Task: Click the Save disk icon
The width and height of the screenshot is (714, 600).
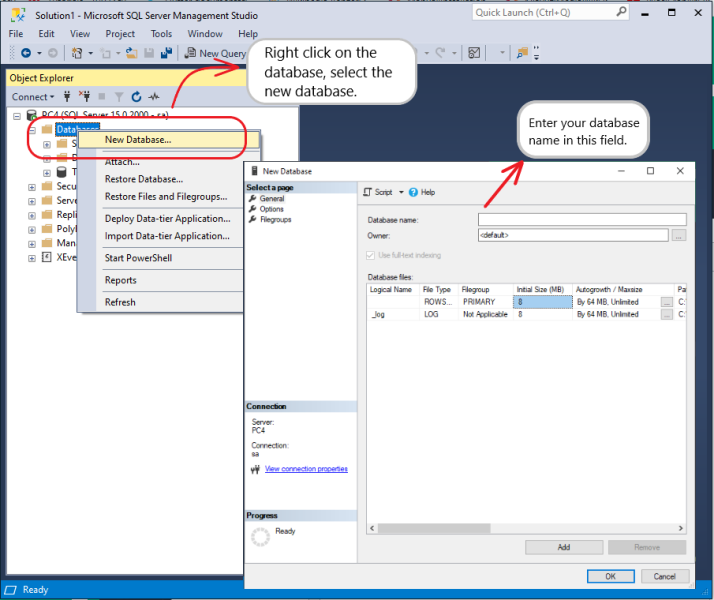Action: coord(149,53)
